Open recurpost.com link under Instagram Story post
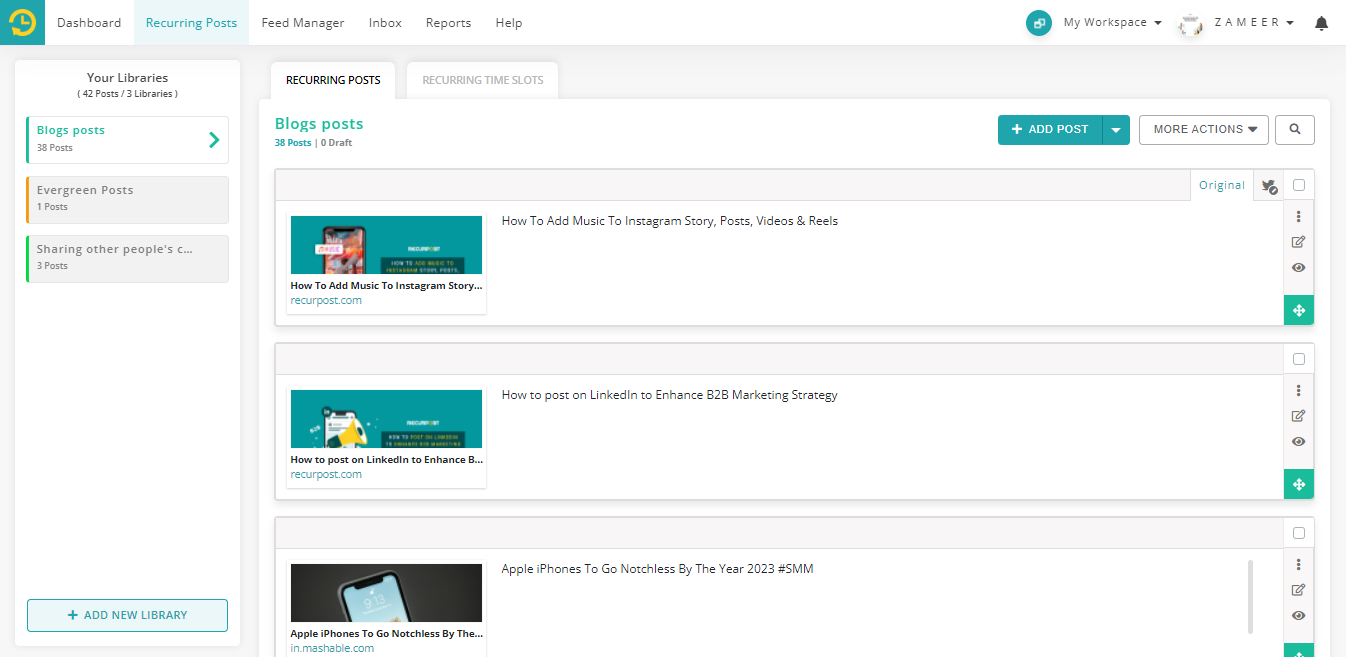Image resolution: width=1346 pixels, height=657 pixels. pyautogui.click(x=326, y=301)
